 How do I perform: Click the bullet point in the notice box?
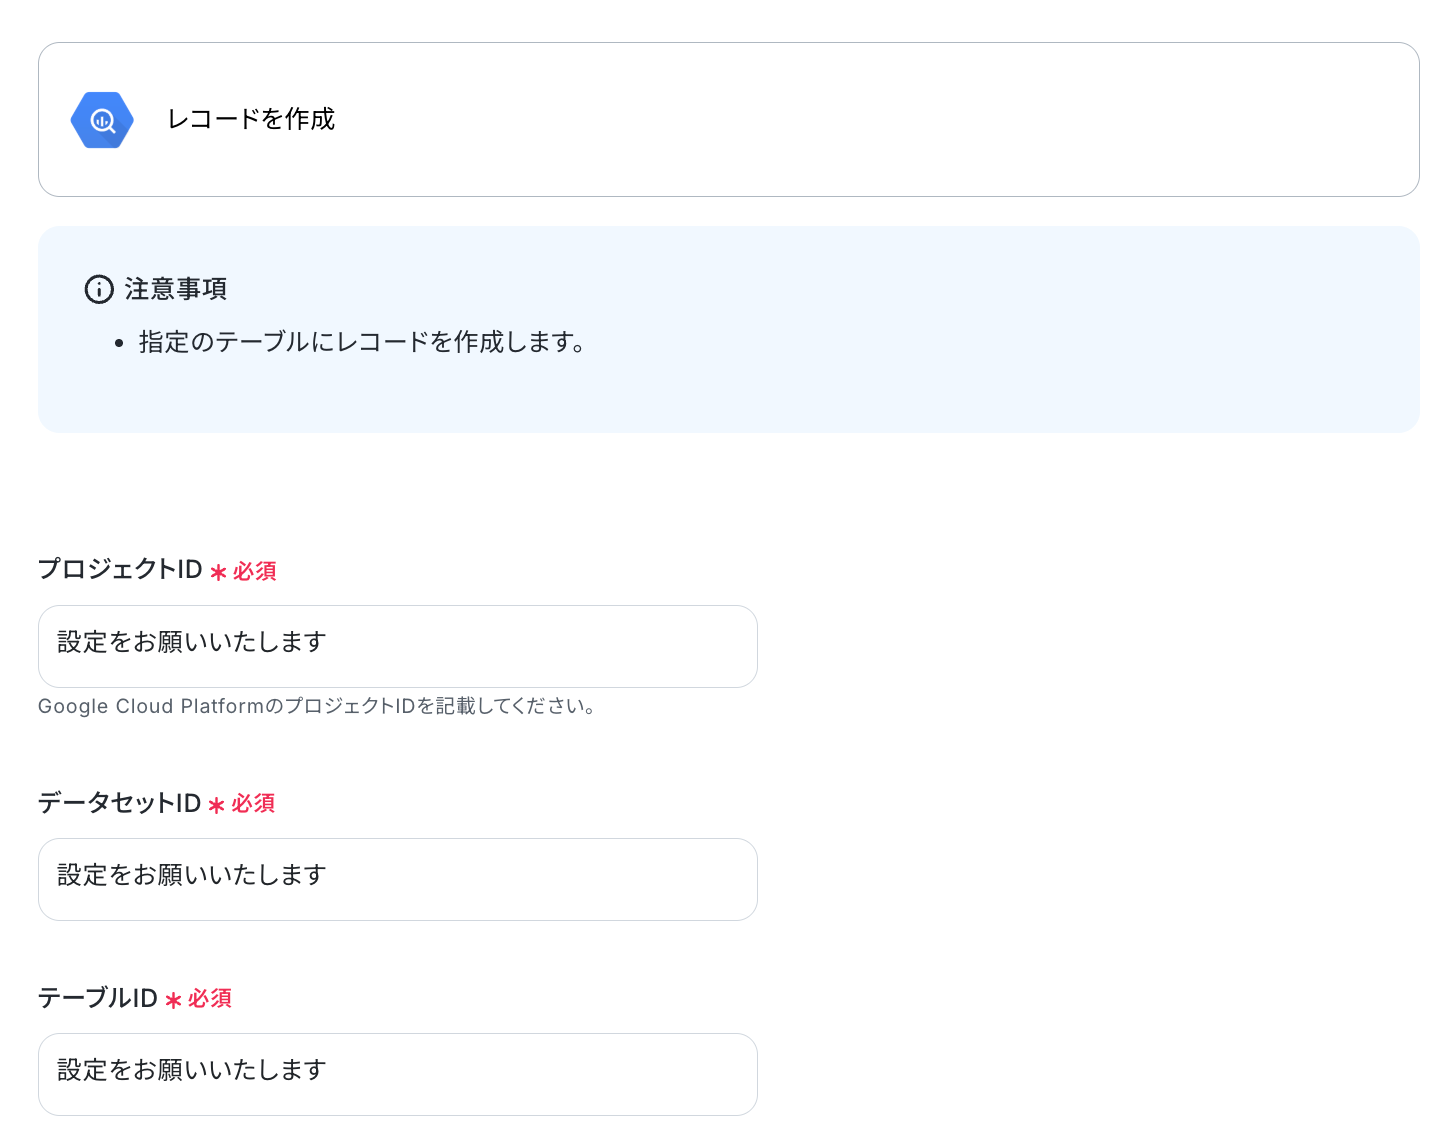pyautogui.click(x=119, y=343)
